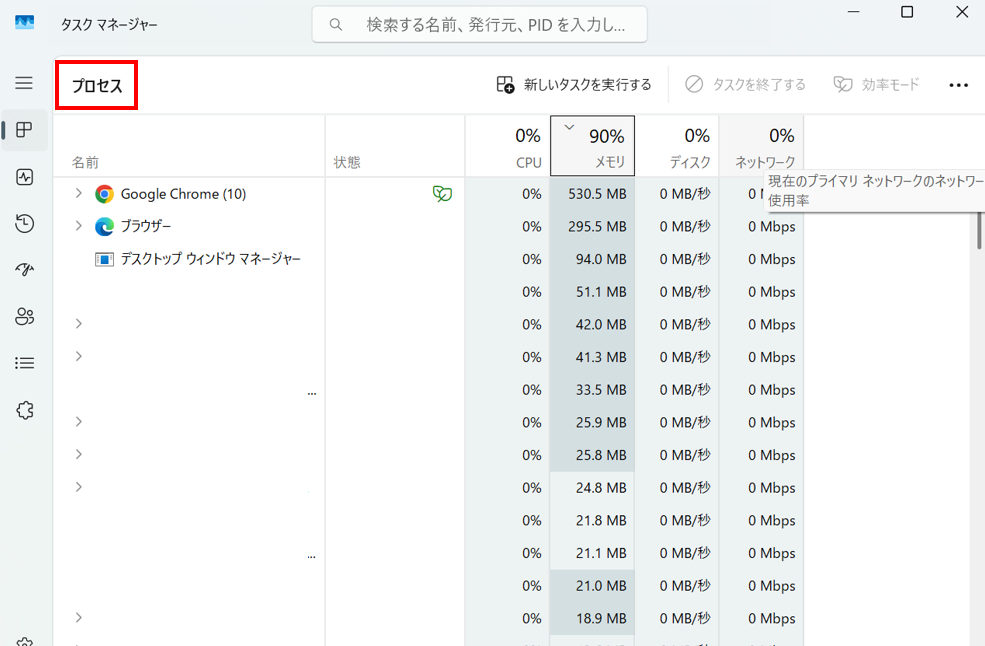Expand the process row using 42.0 MB
985x646 pixels.
coord(79,324)
